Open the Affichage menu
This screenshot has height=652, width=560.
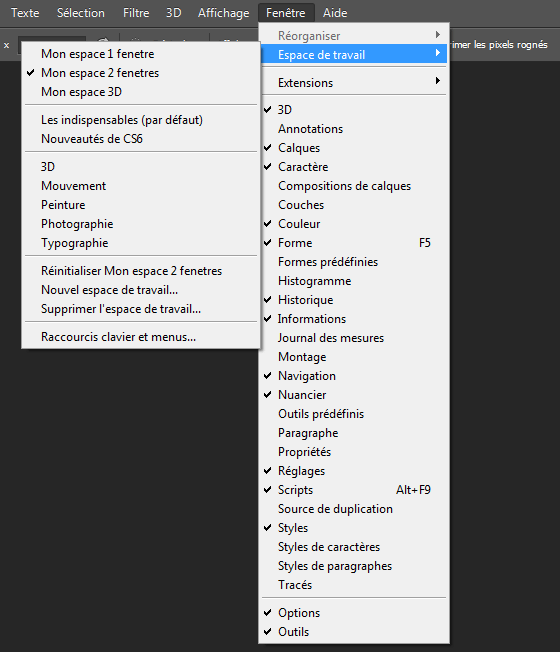click(x=224, y=13)
